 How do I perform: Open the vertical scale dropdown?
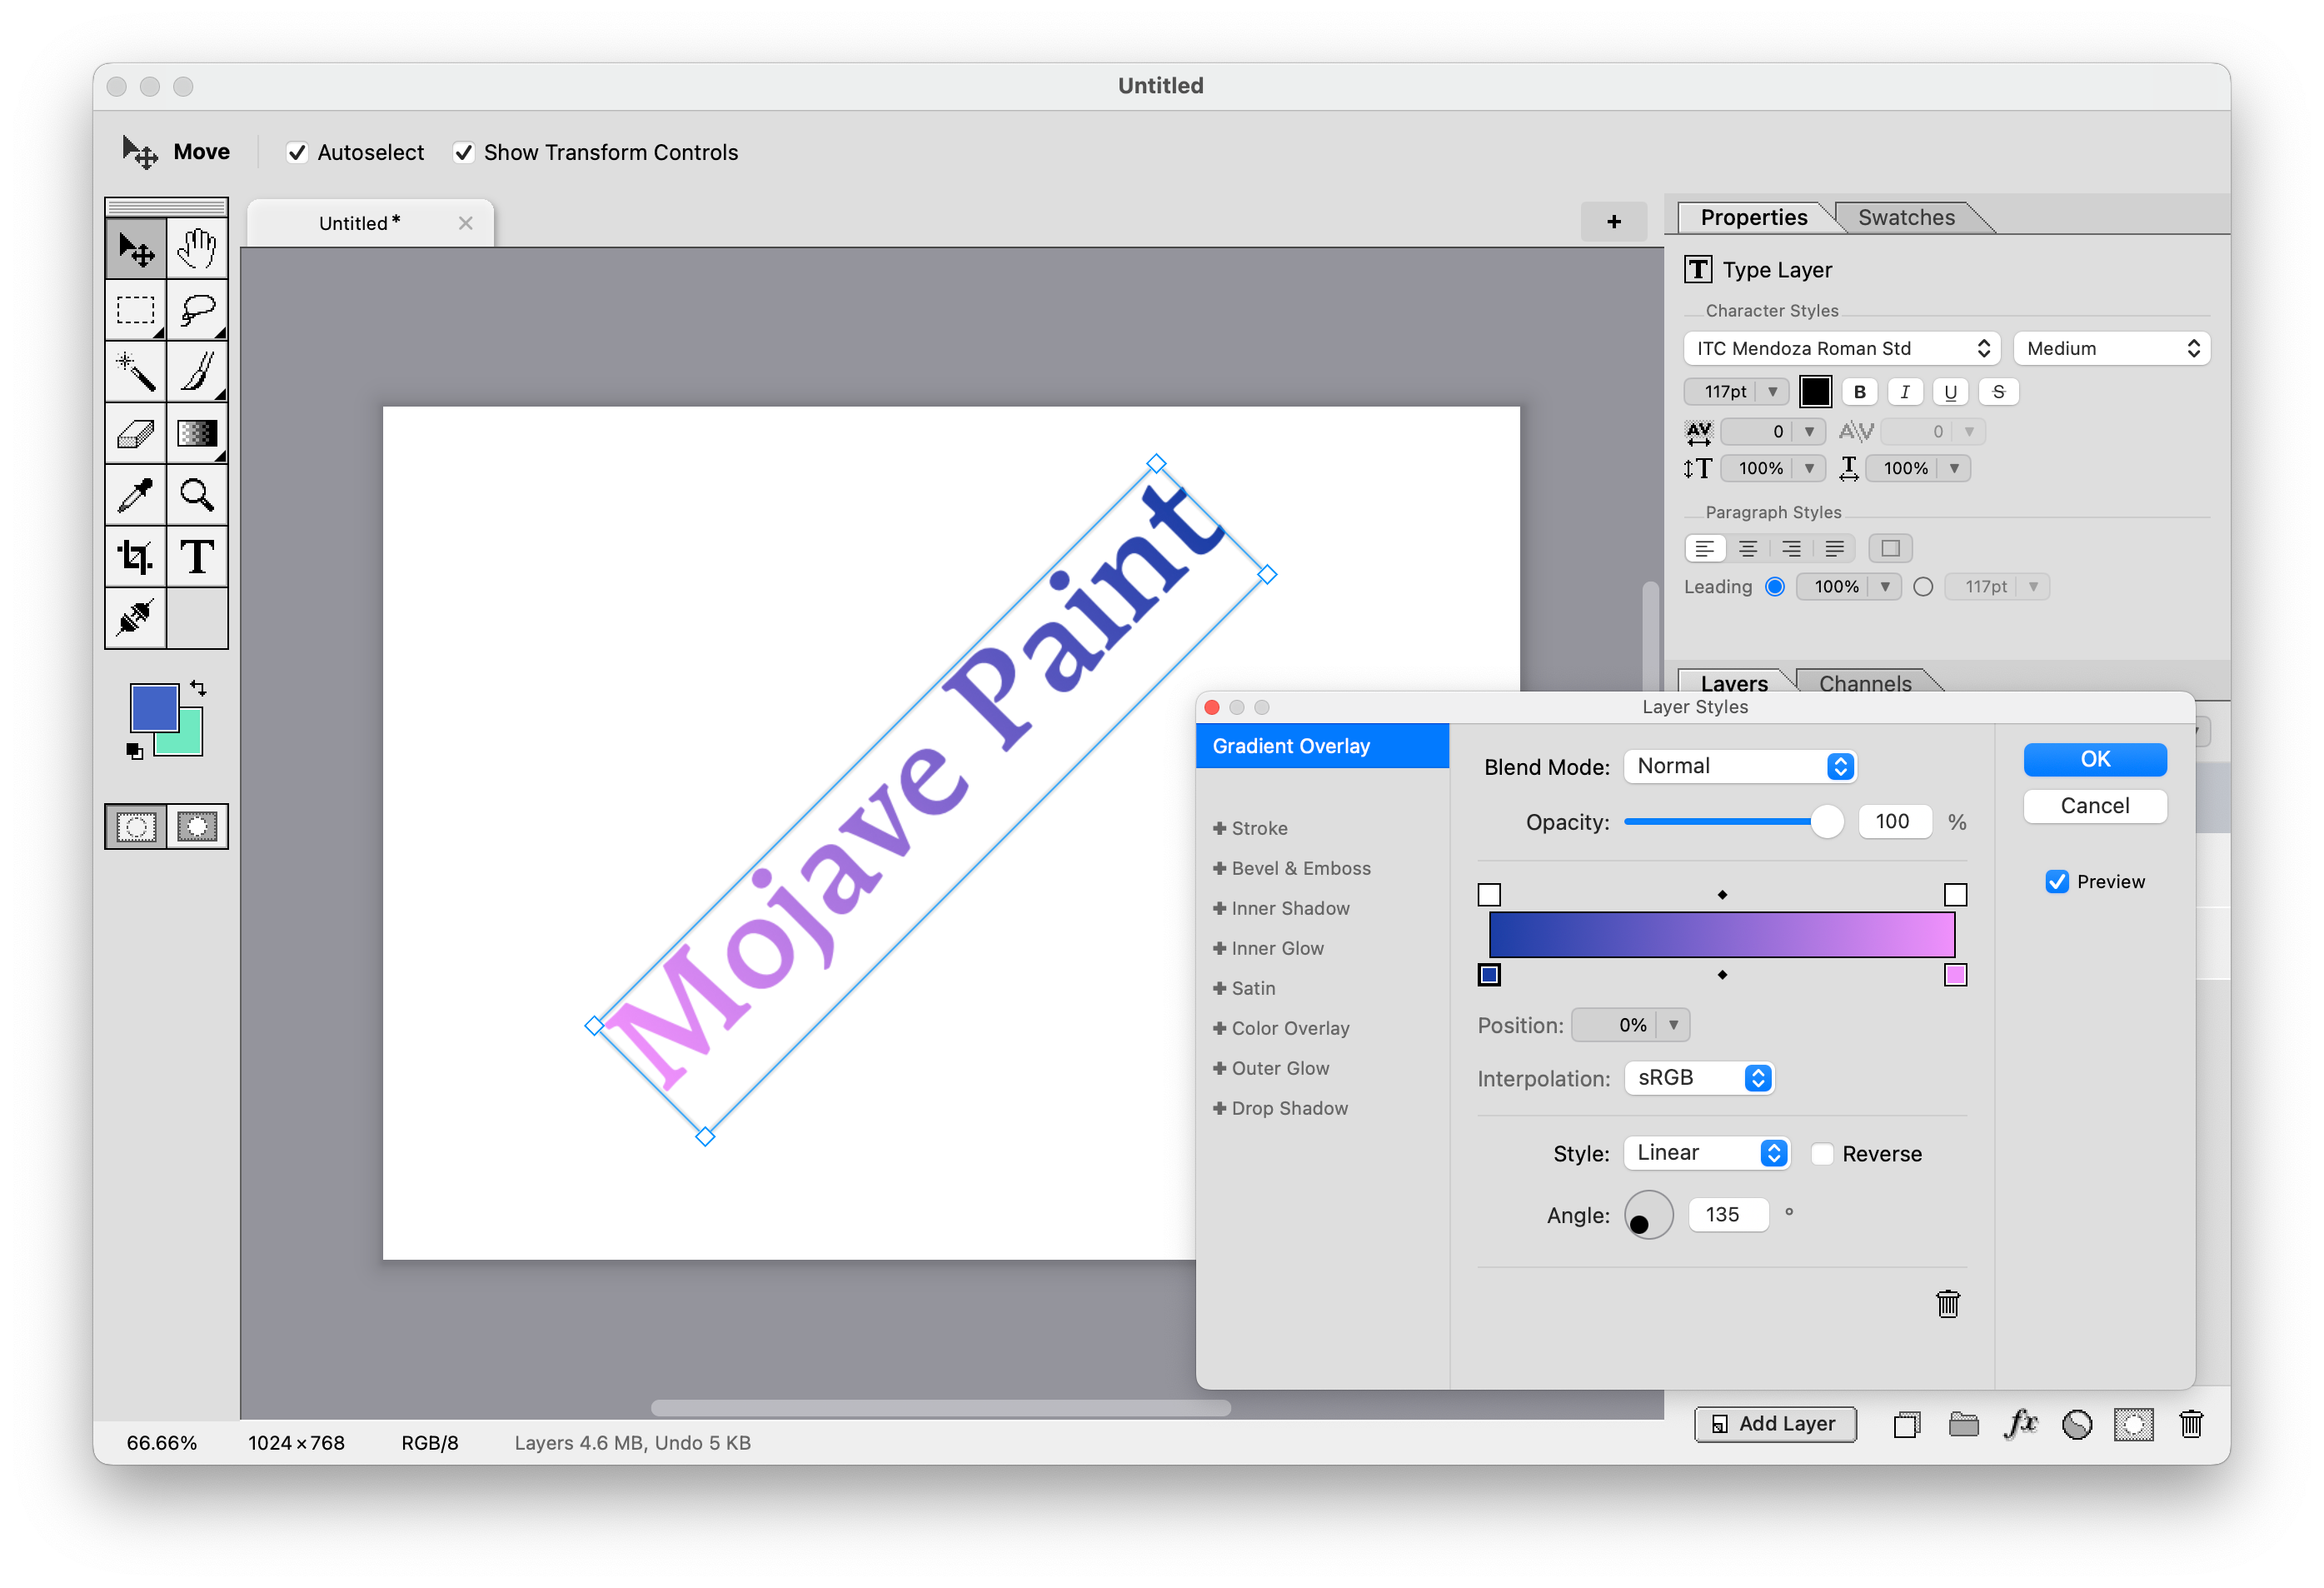point(1810,469)
